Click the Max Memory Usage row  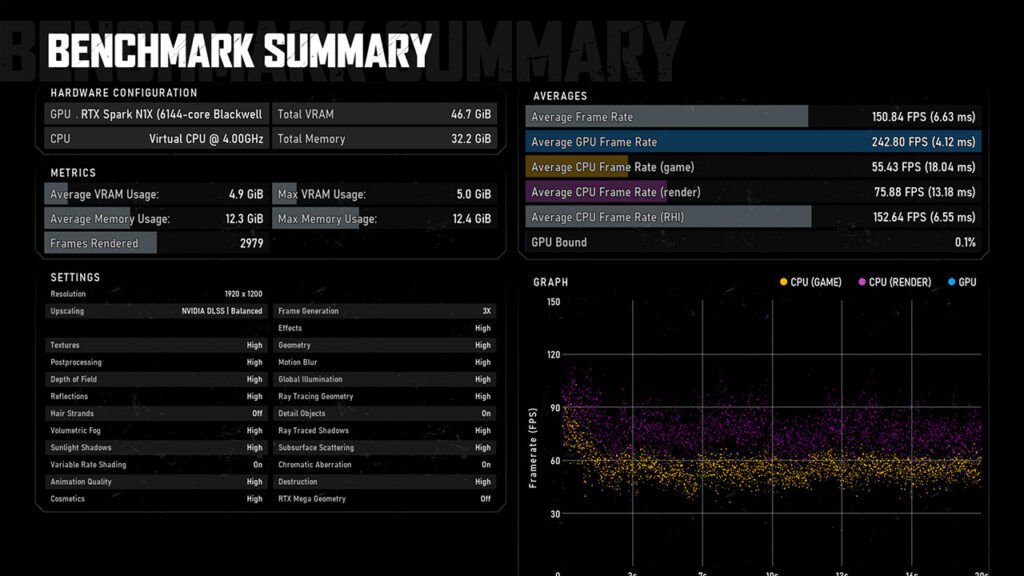click(x=385, y=219)
